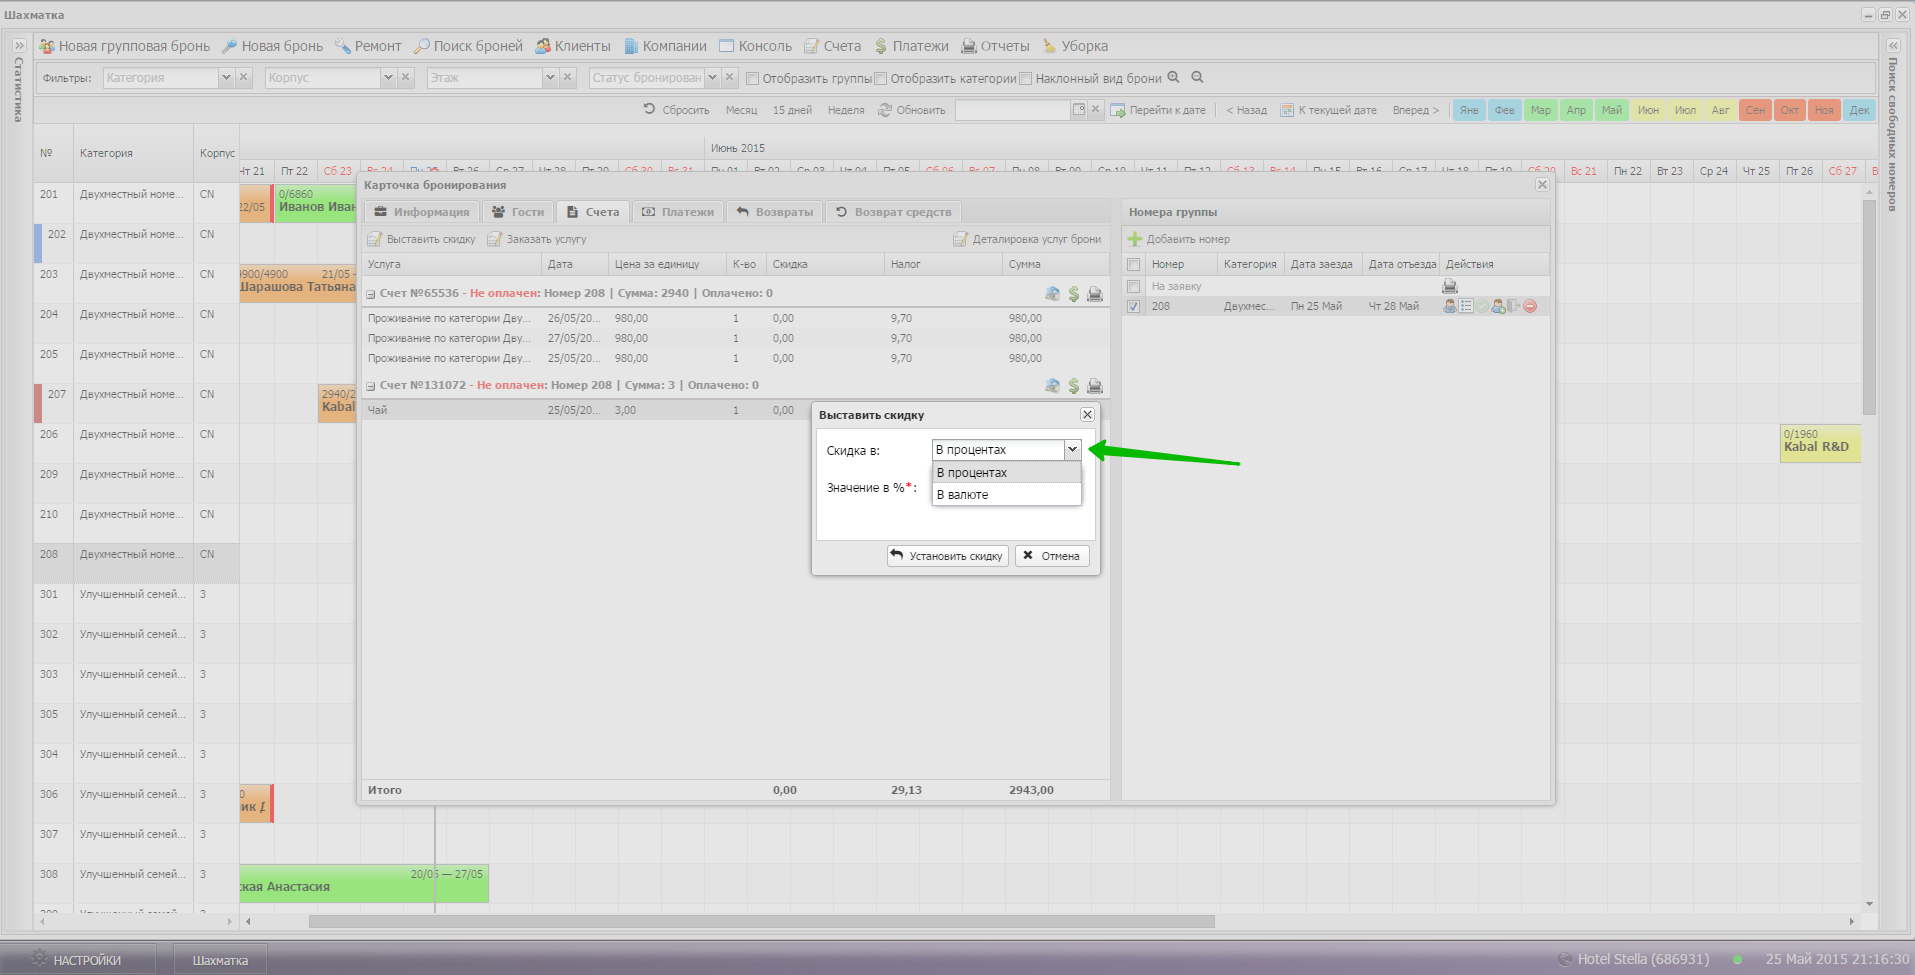
Task: Open the Ремонт tool
Action: point(368,46)
